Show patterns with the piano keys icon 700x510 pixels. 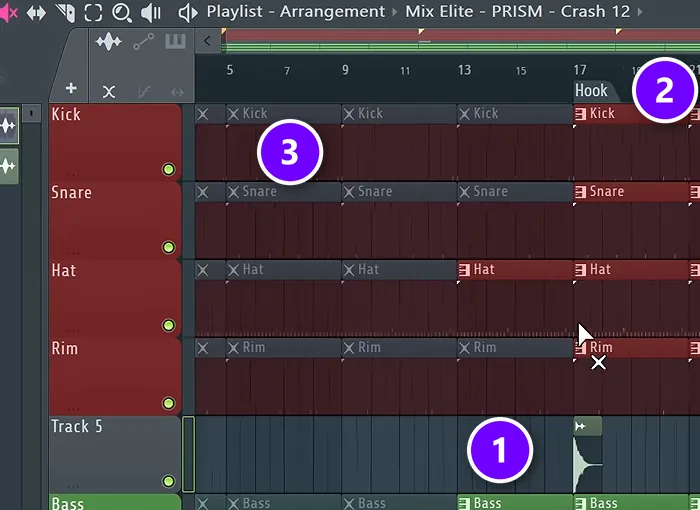click(175, 41)
